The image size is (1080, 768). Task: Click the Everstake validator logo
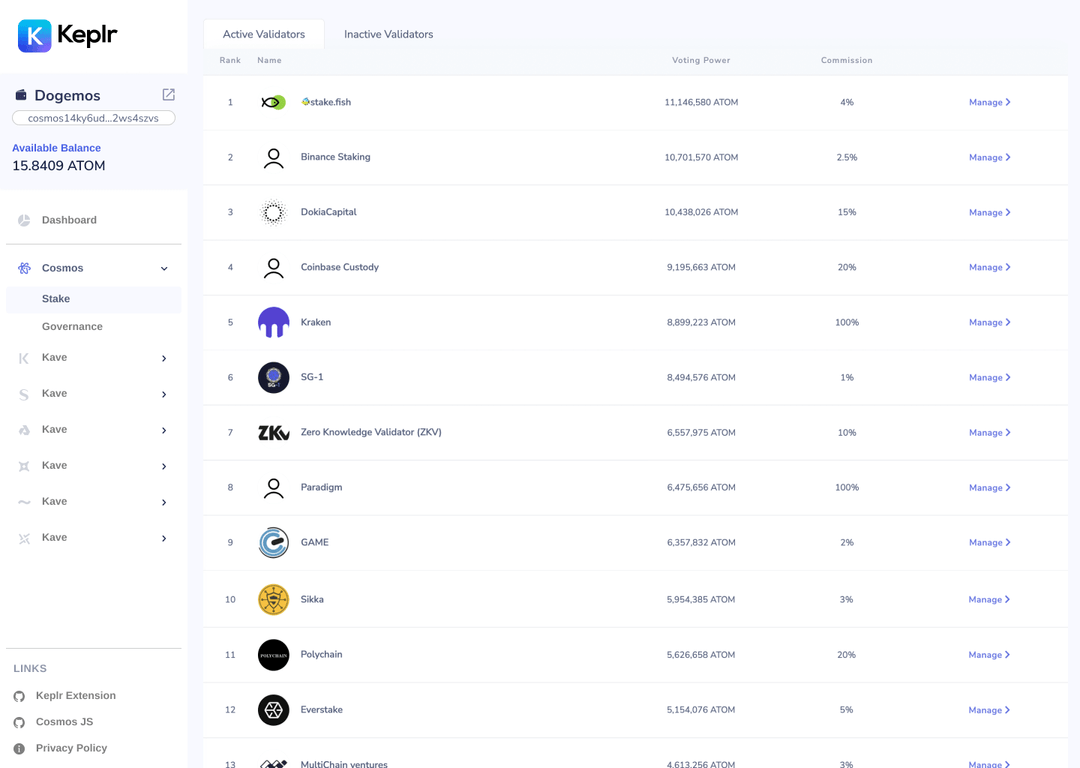tap(272, 710)
